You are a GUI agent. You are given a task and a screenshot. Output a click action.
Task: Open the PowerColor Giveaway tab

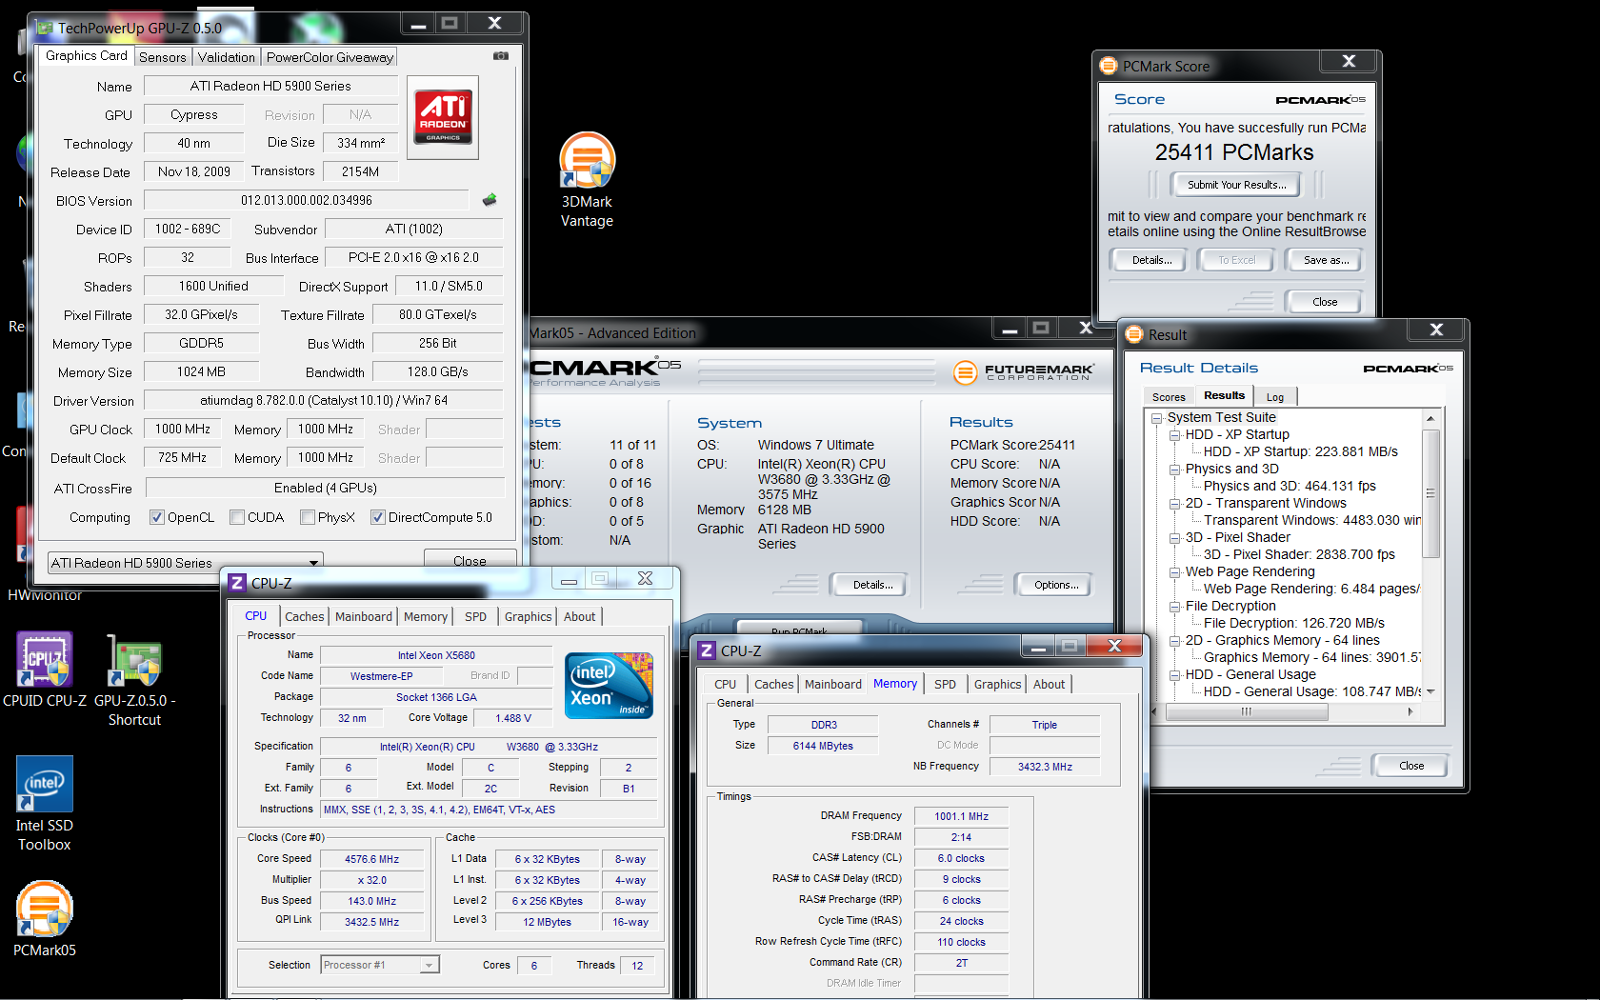click(x=329, y=57)
